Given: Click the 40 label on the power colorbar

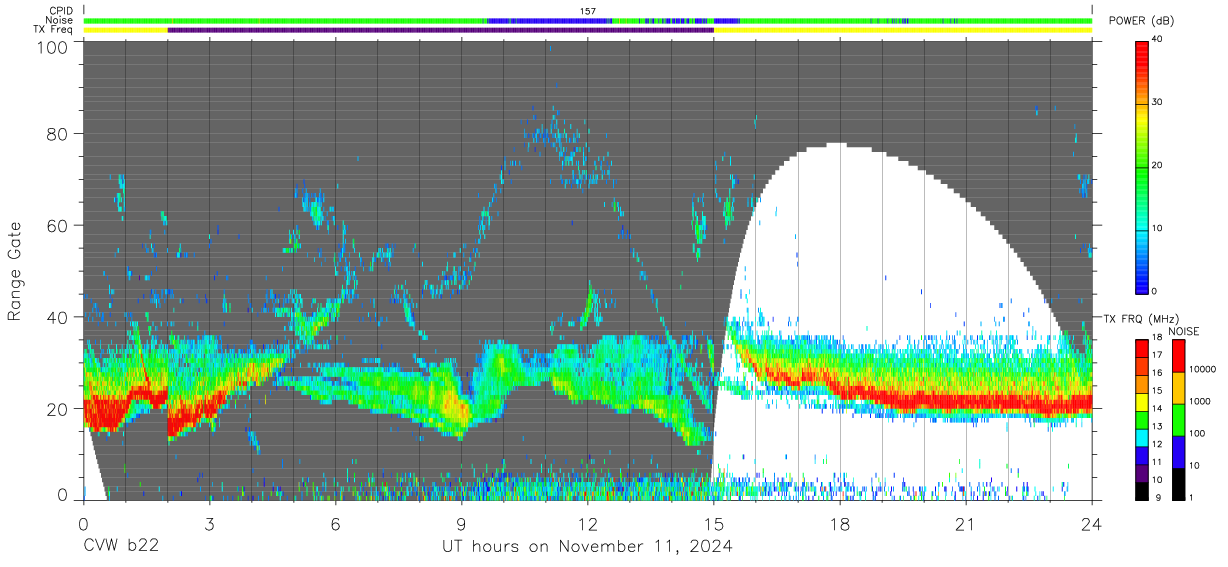Looking at the screenshot, I should pyautogui.click(x=1157, y=40).
